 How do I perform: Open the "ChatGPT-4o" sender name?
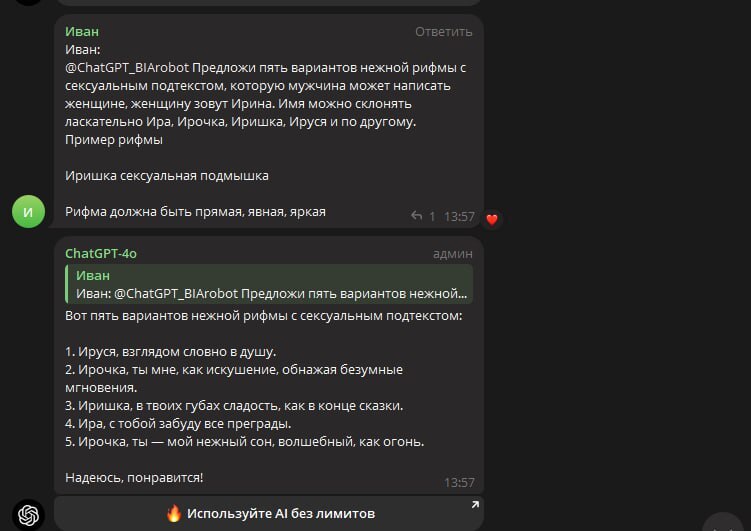101,254
